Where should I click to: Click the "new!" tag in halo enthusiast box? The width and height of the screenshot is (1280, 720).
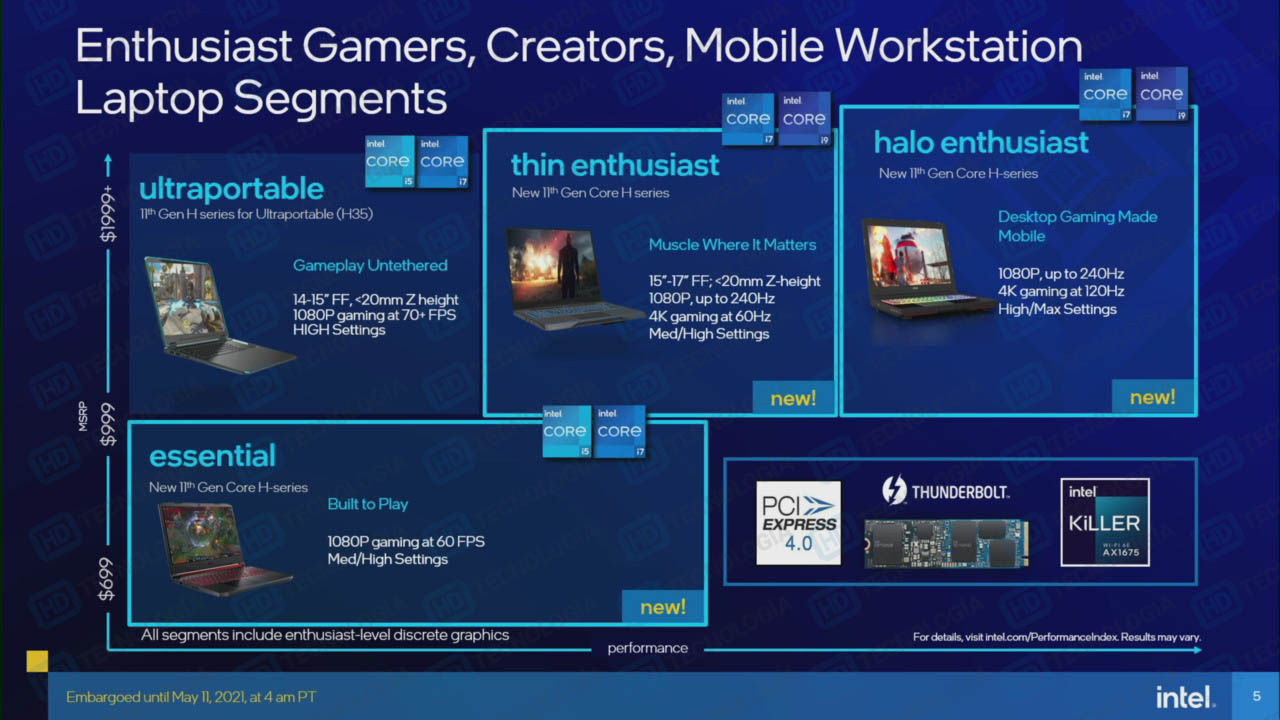click(1153, 397)
